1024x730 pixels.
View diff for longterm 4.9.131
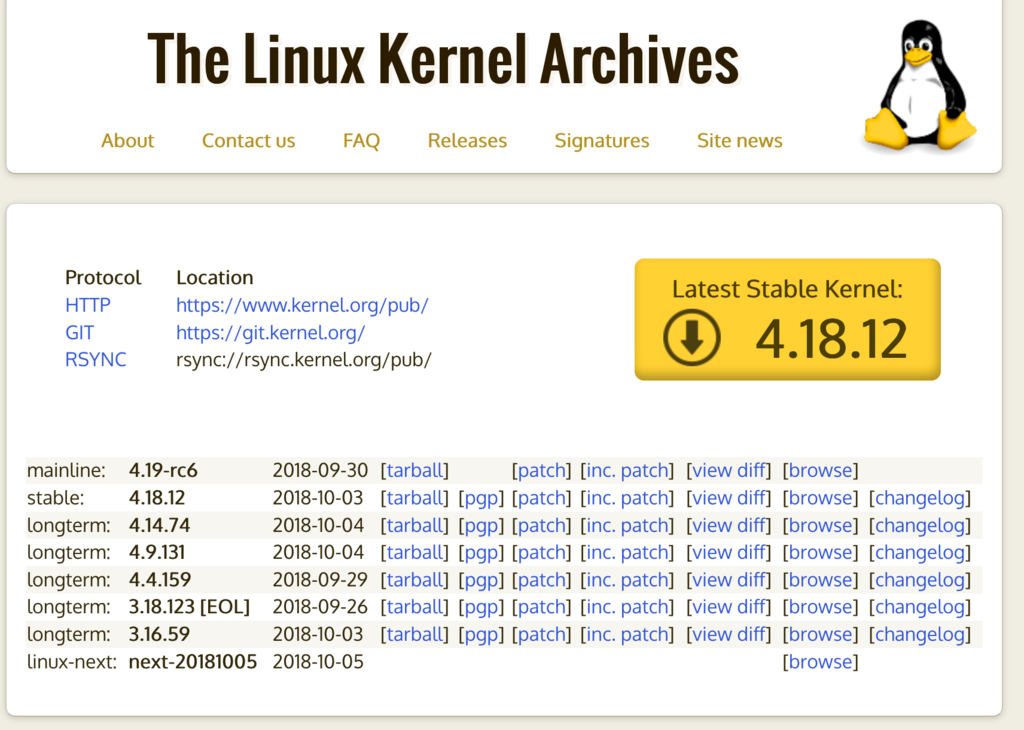728,552
